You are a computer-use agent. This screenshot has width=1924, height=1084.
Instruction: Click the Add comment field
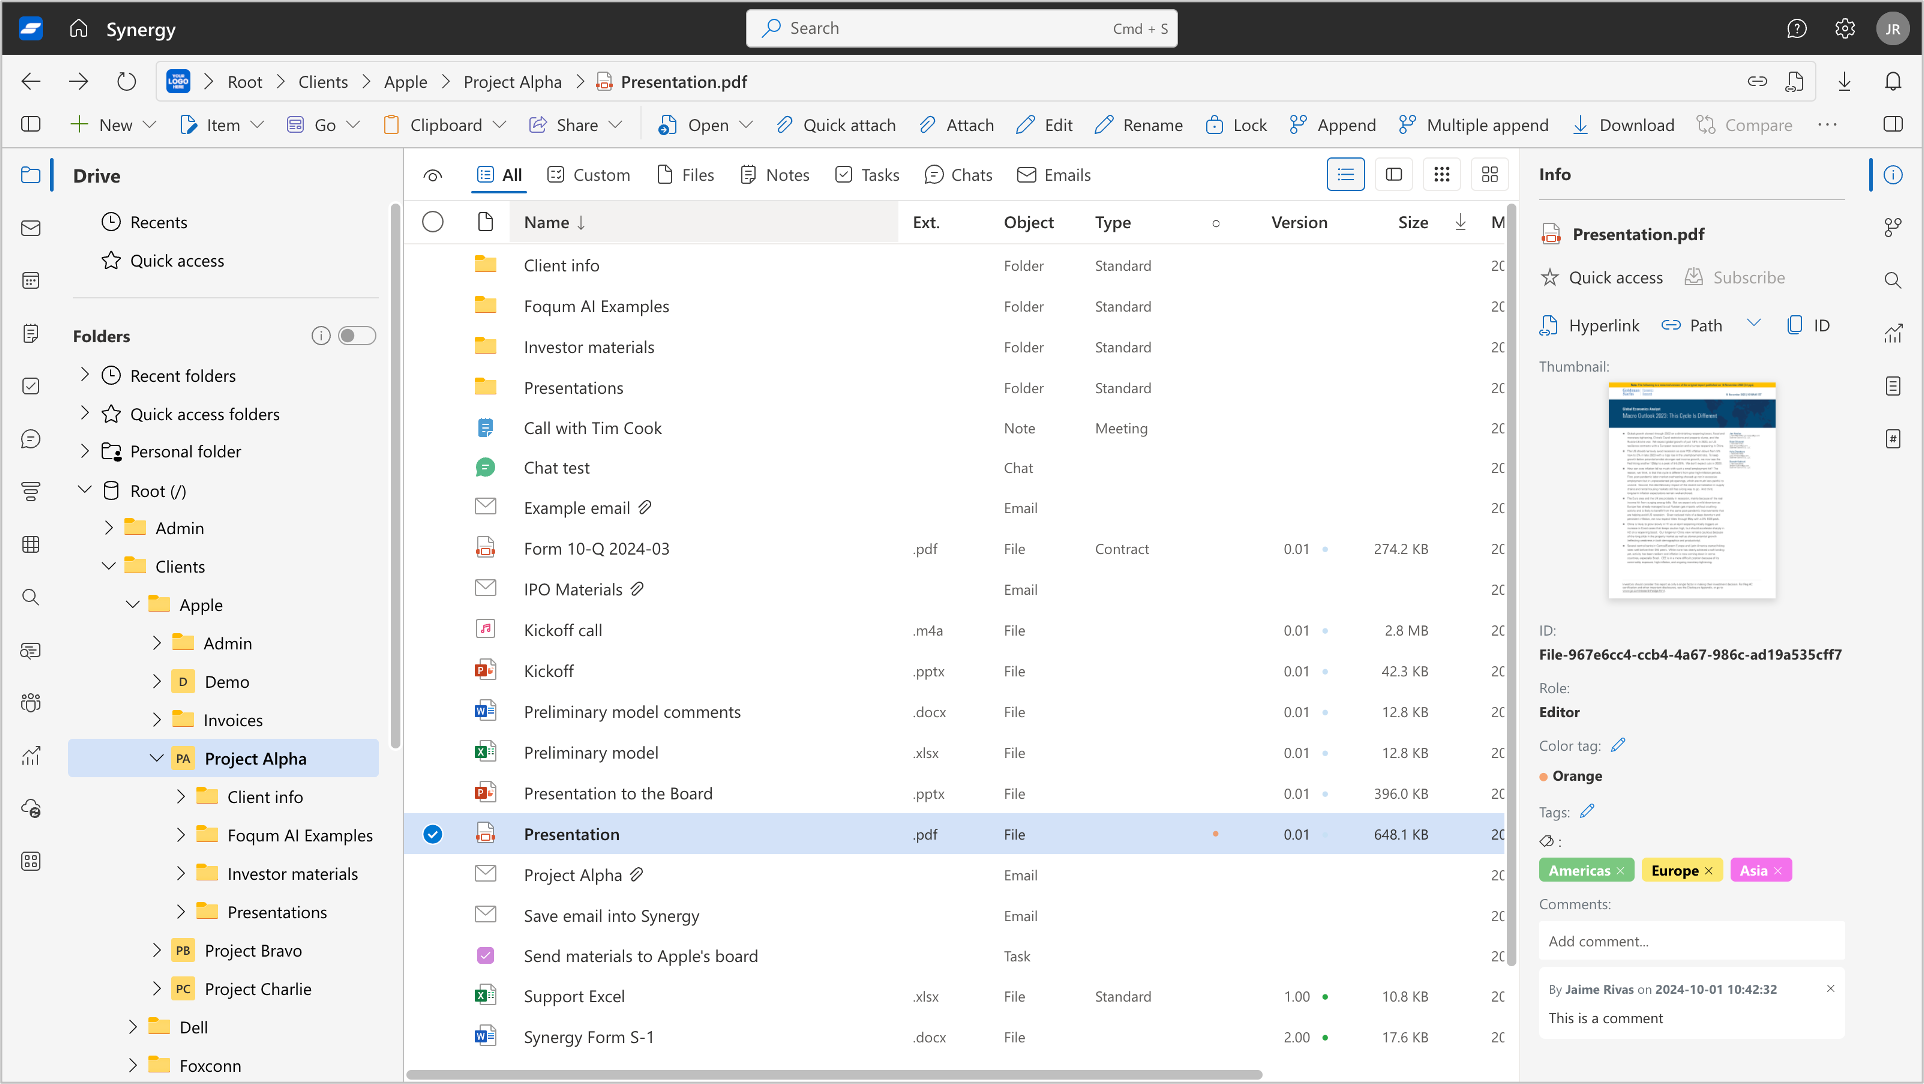click(1692, 941)
